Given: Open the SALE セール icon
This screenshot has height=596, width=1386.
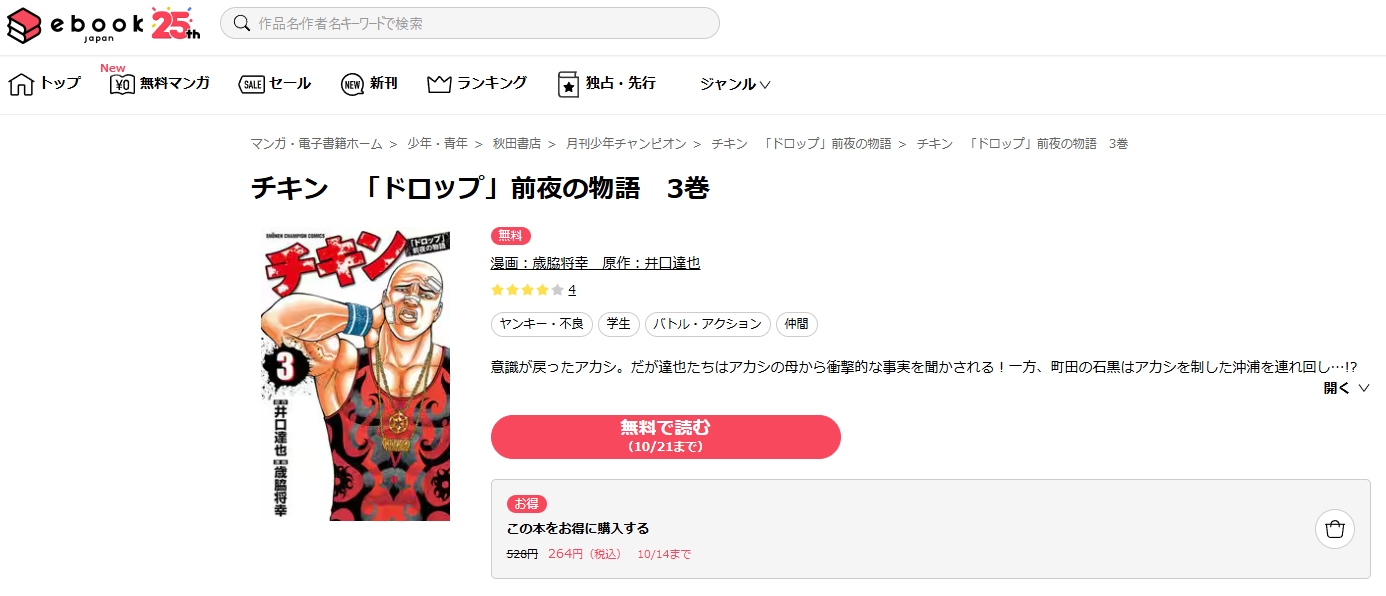Looking at the screenshot, I should 252,84.
